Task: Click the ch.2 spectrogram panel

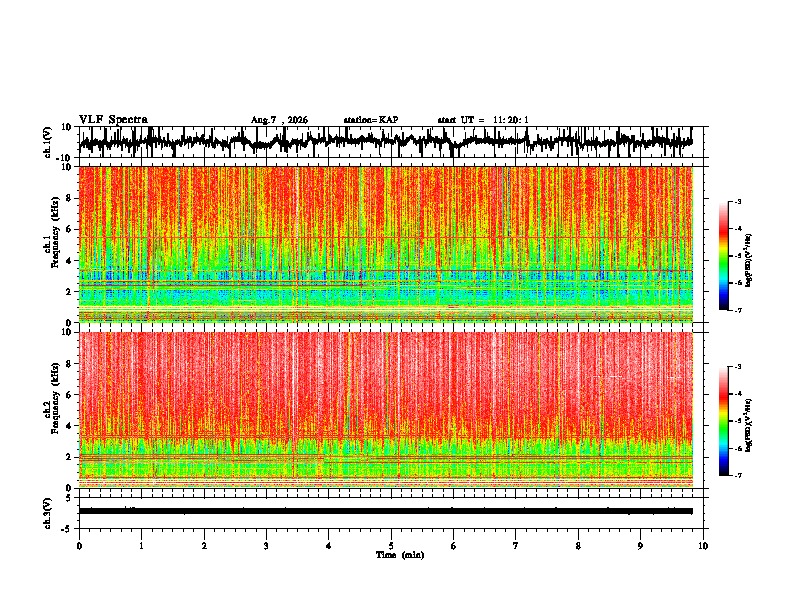Action: point(386,410)
